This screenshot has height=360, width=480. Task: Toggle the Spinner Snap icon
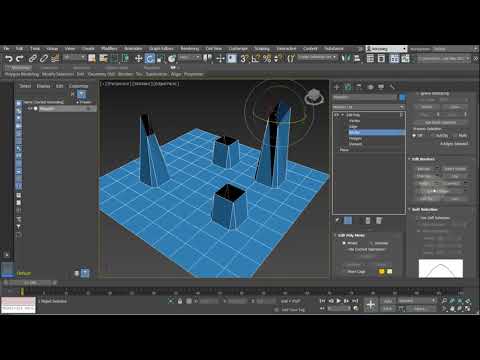coord(278,59)
